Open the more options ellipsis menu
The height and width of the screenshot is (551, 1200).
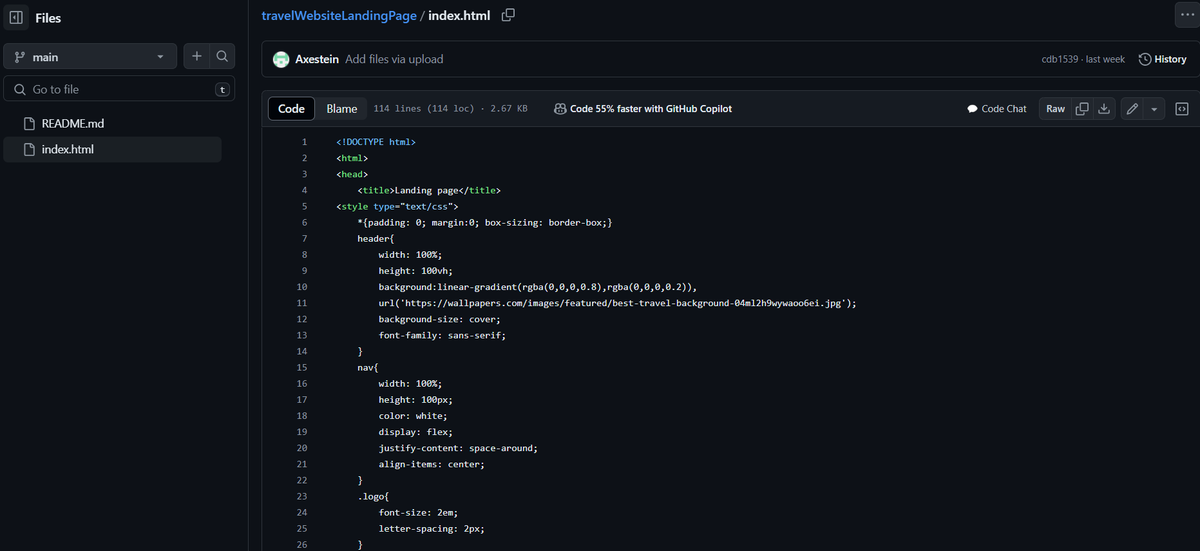pyautogui.click(x=1187, y=15)
